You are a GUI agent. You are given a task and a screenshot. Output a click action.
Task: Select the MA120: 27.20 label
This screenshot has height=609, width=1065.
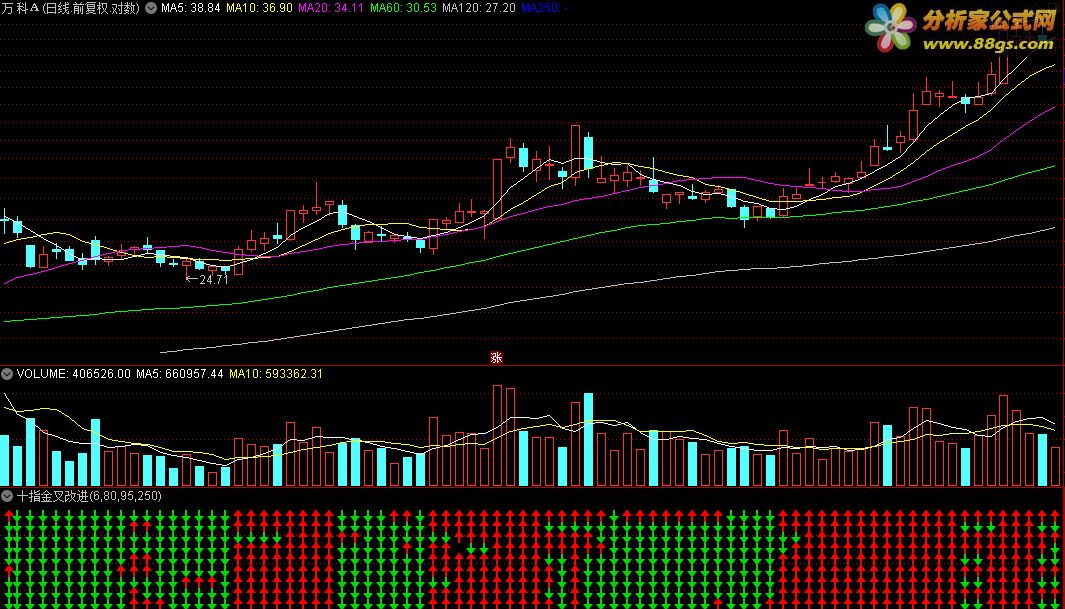click(x=478, y=8)
